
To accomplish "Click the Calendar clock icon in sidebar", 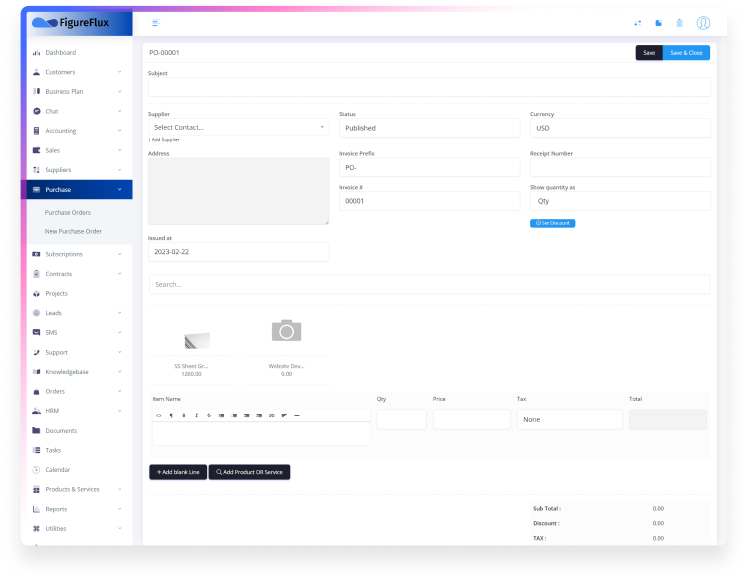I will pyautogui.click(x=37, y=469).
